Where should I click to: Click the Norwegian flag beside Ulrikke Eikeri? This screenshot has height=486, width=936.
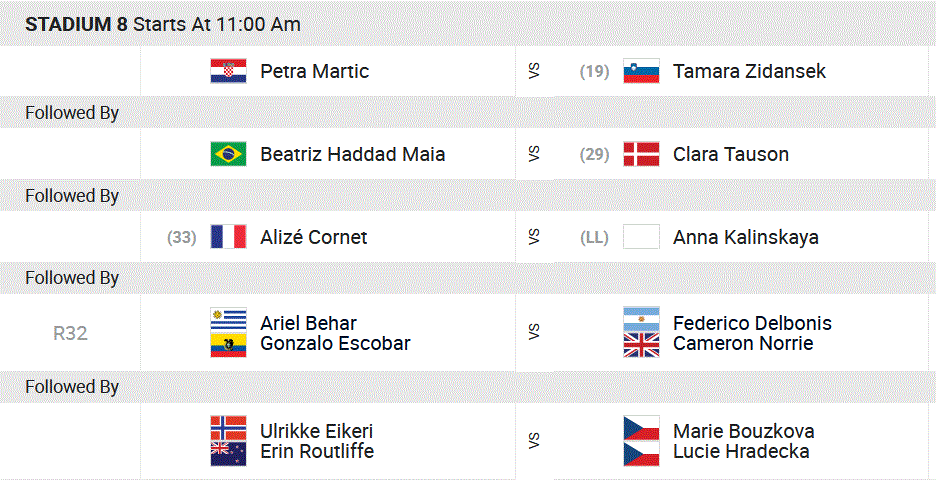click(x=228, y=428)
